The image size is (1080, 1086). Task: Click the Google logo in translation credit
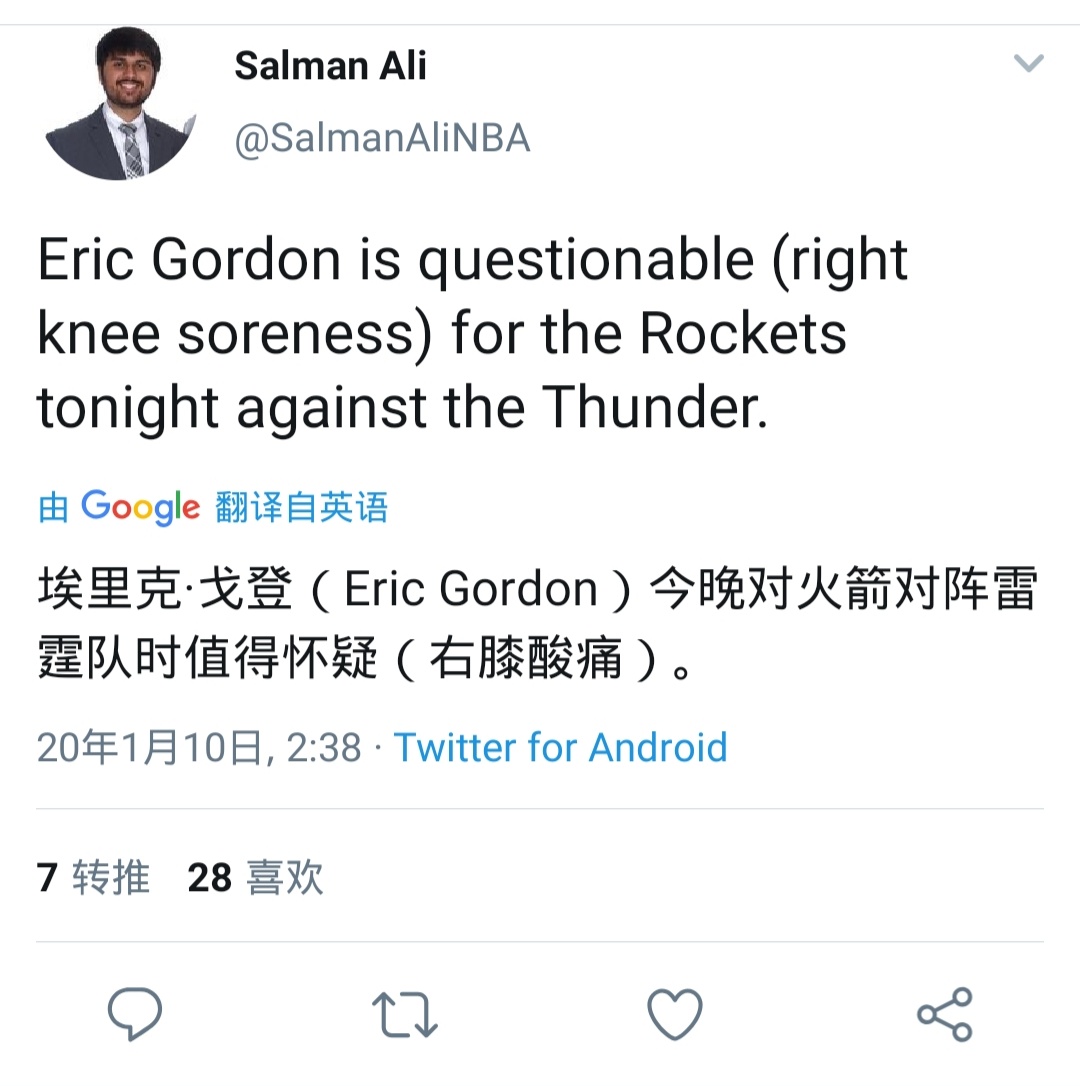pyautogui.click(x=140, y=507)
